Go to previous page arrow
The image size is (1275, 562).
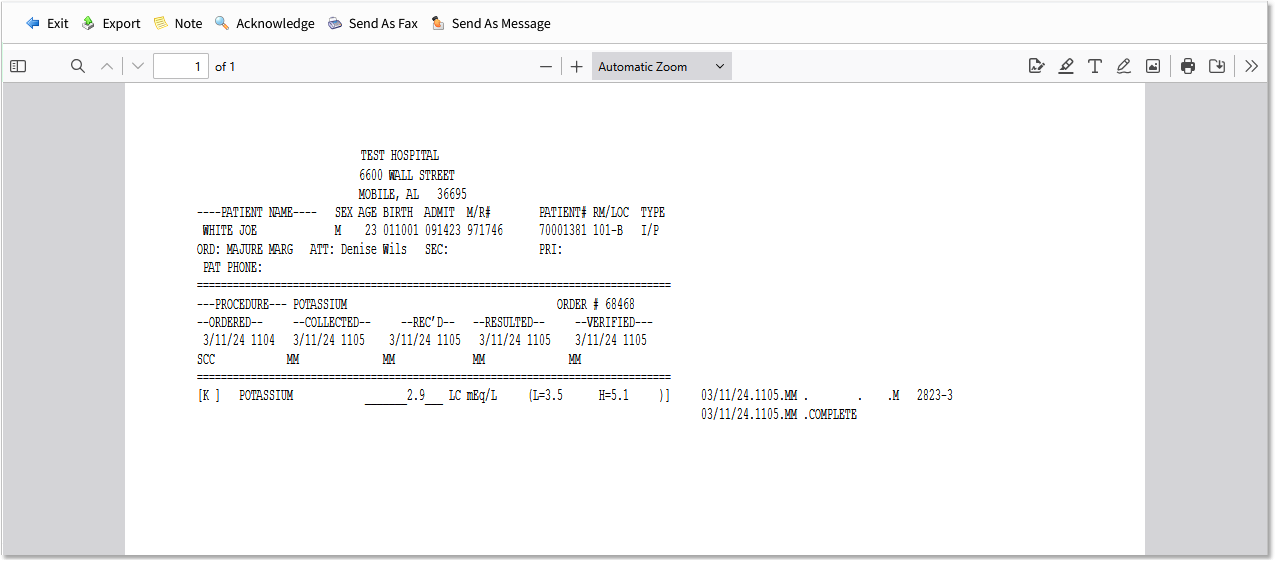pyautogui.click(x=107, y=66)
